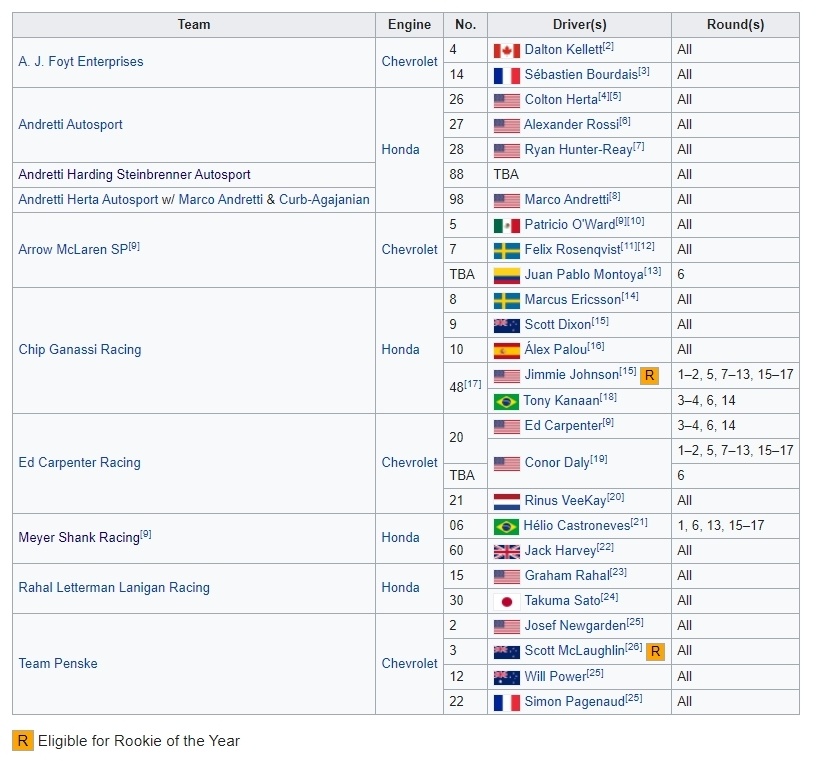Click the R legend badge before Eligible for Rookie
This screenshot has height=761, width=818.
pyautogui.click(x=22, y=741)
